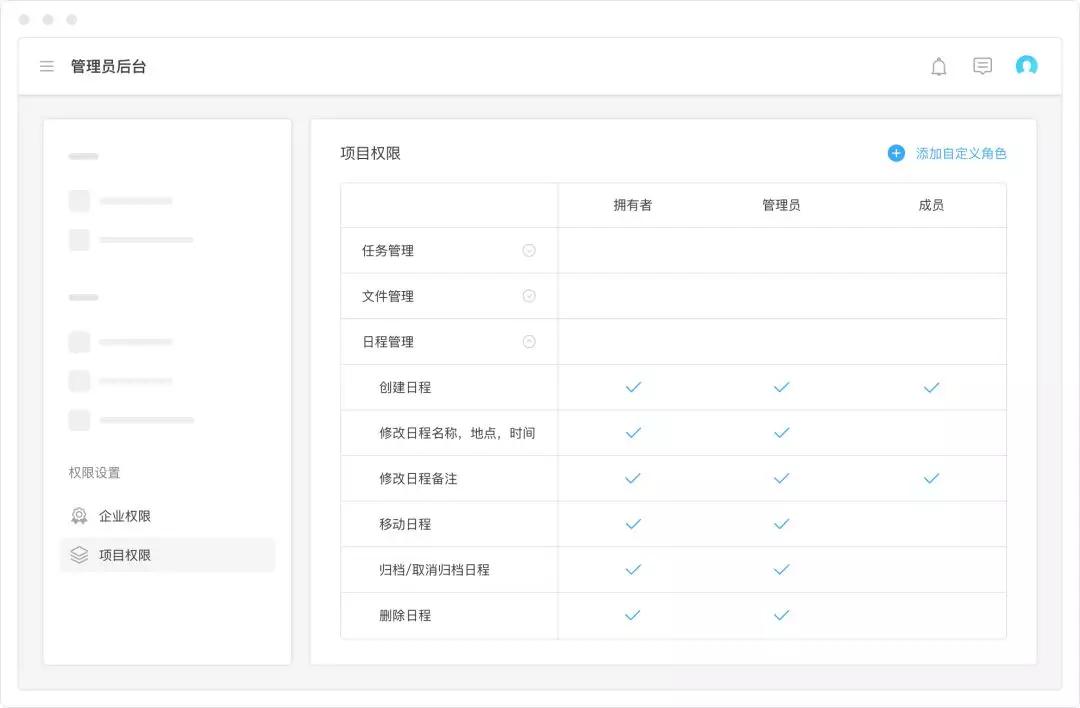Expand the 文件管理 section
1080x708 pixels.
coord(529,296)
